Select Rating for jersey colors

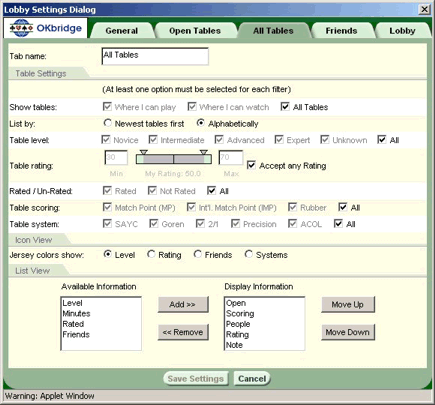pyautogui.click(x=151, y=254)
